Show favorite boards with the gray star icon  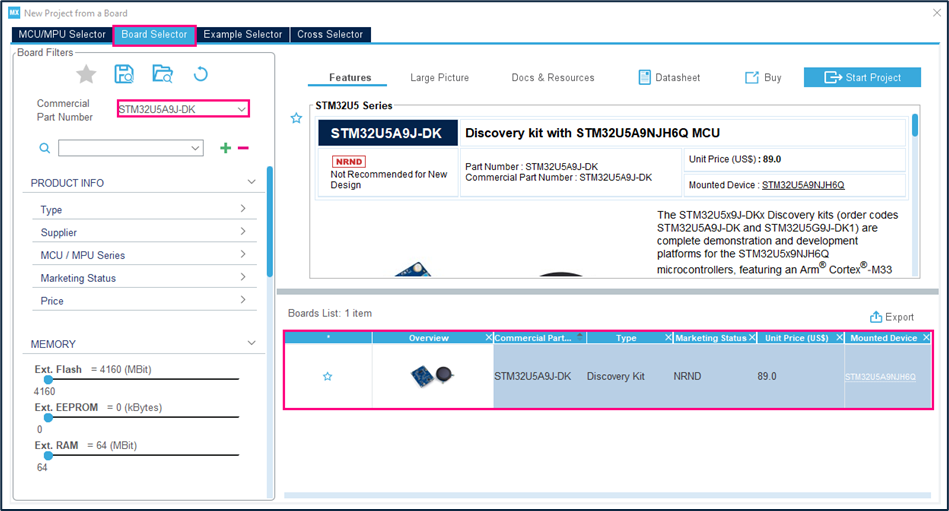pyautogui.click(x=86, y=74)
